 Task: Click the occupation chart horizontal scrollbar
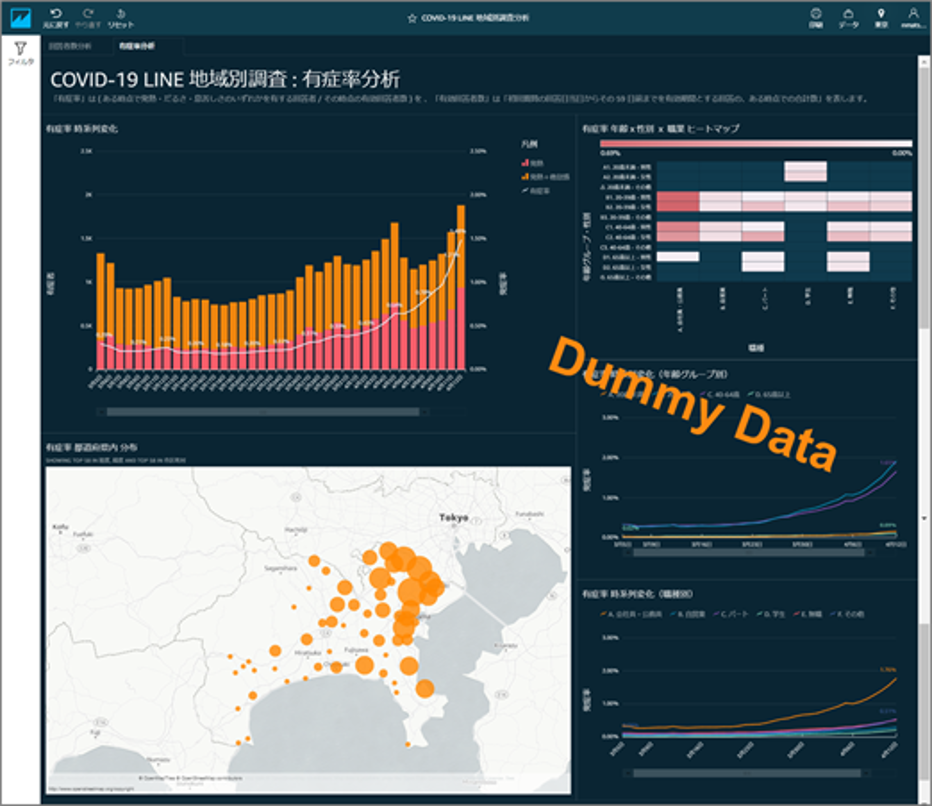[x=747, y=773]
